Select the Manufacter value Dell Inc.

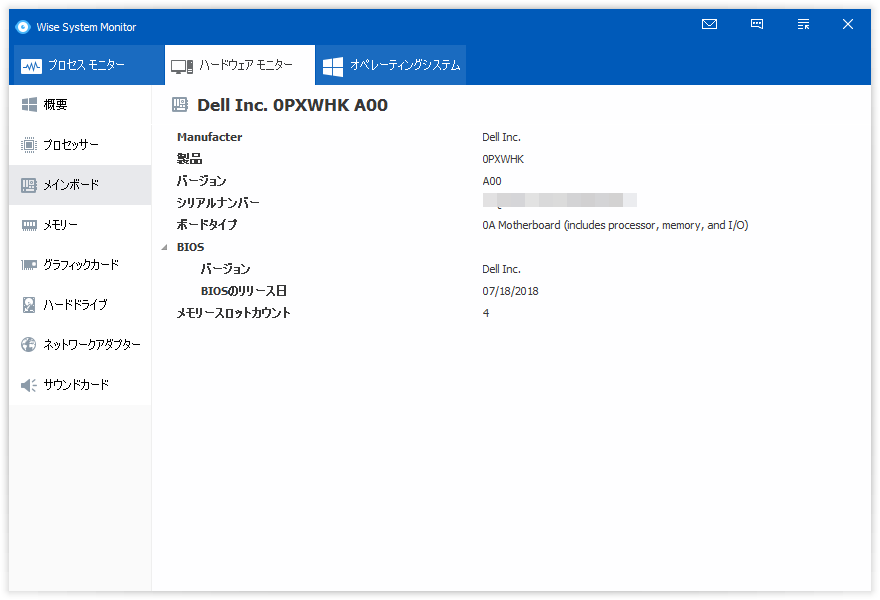pyautogui.click(x=501, y=137)
